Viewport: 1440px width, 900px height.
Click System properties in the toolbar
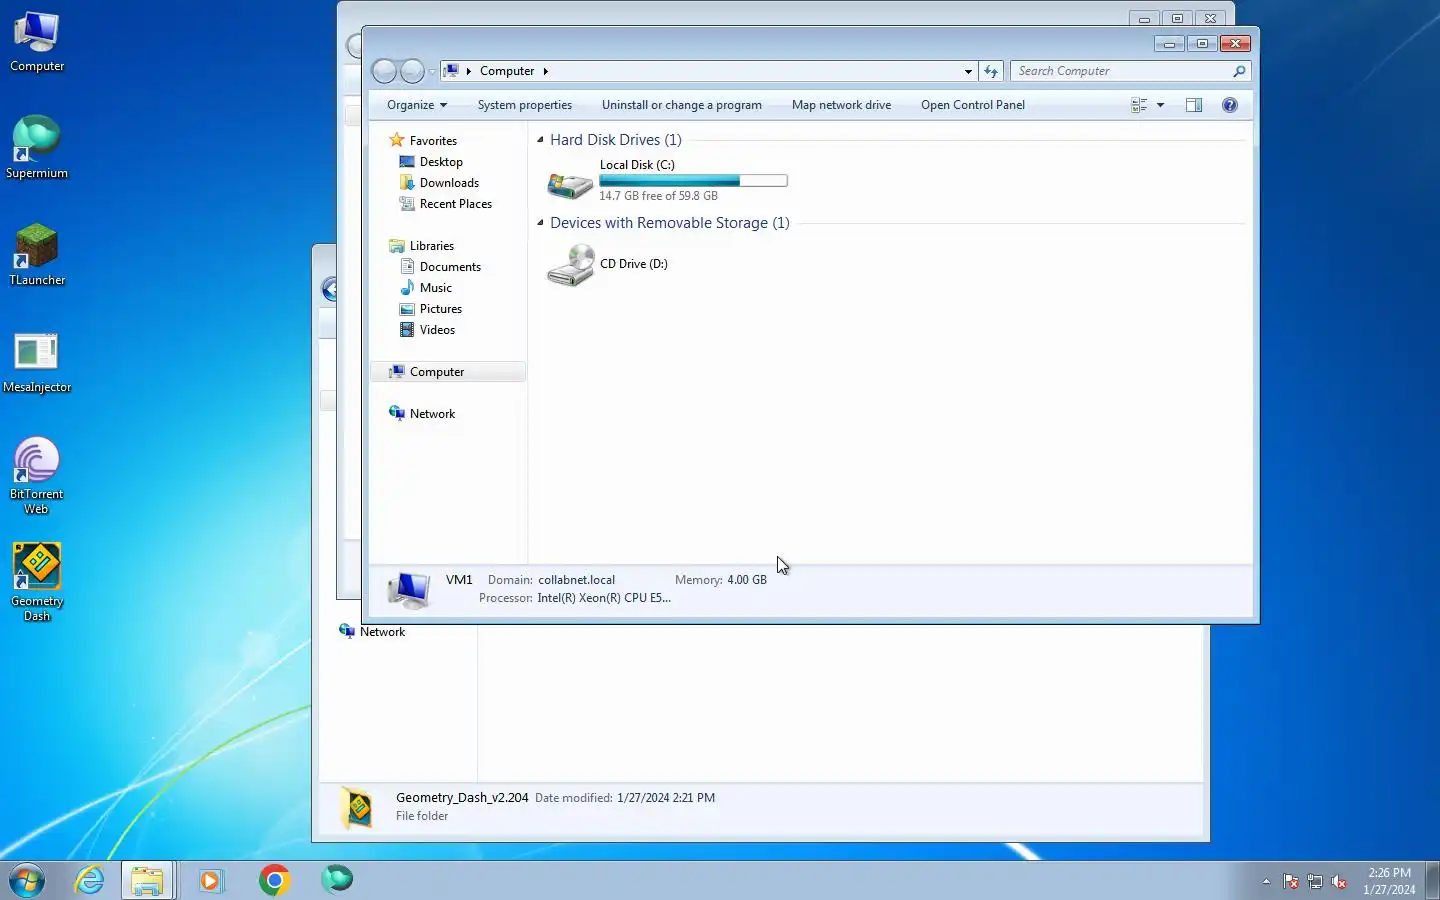(x=525, y=105)
